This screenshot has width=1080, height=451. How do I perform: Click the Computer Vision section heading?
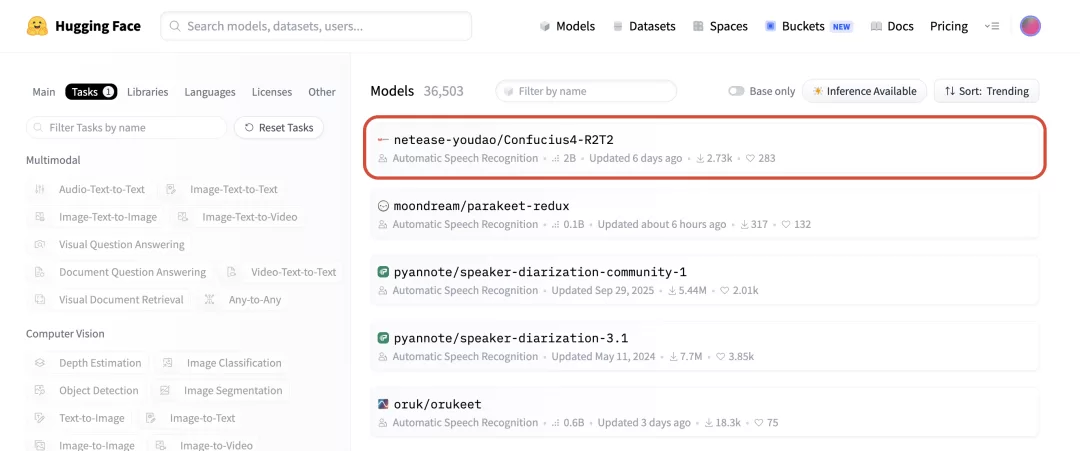[x=65, y=333]
